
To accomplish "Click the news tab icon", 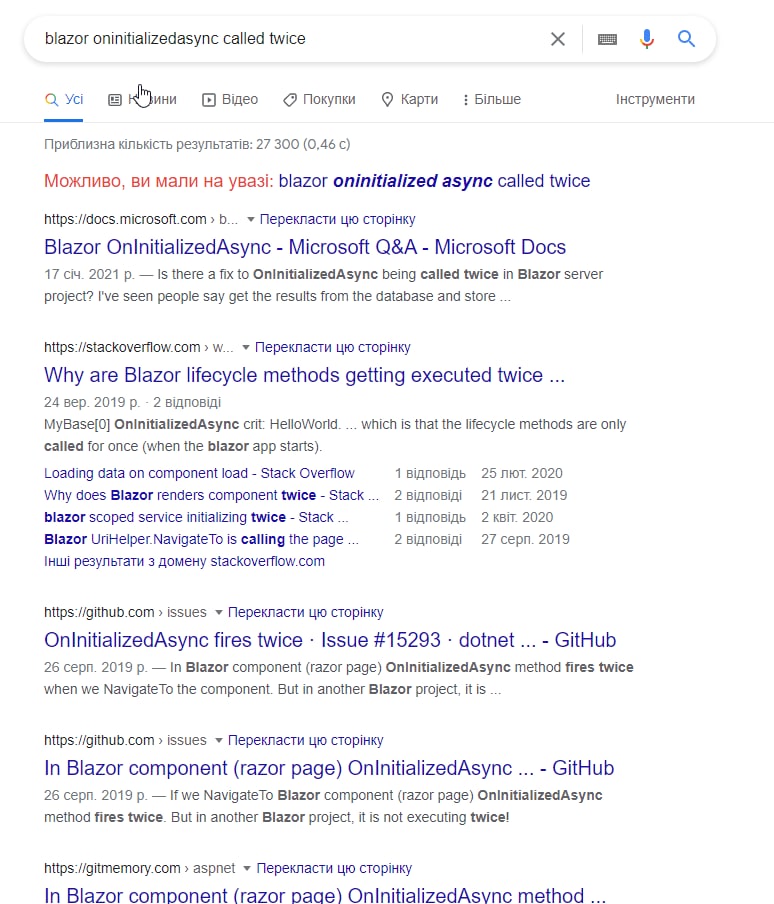I will tap(115, 100).
